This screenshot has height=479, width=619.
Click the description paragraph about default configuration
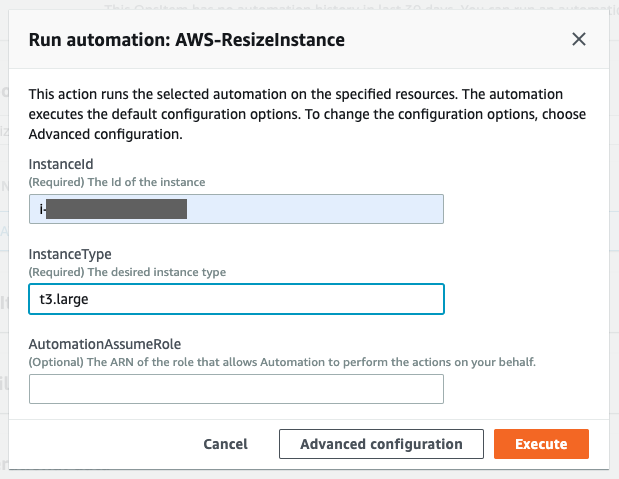(x=307, y=114)
